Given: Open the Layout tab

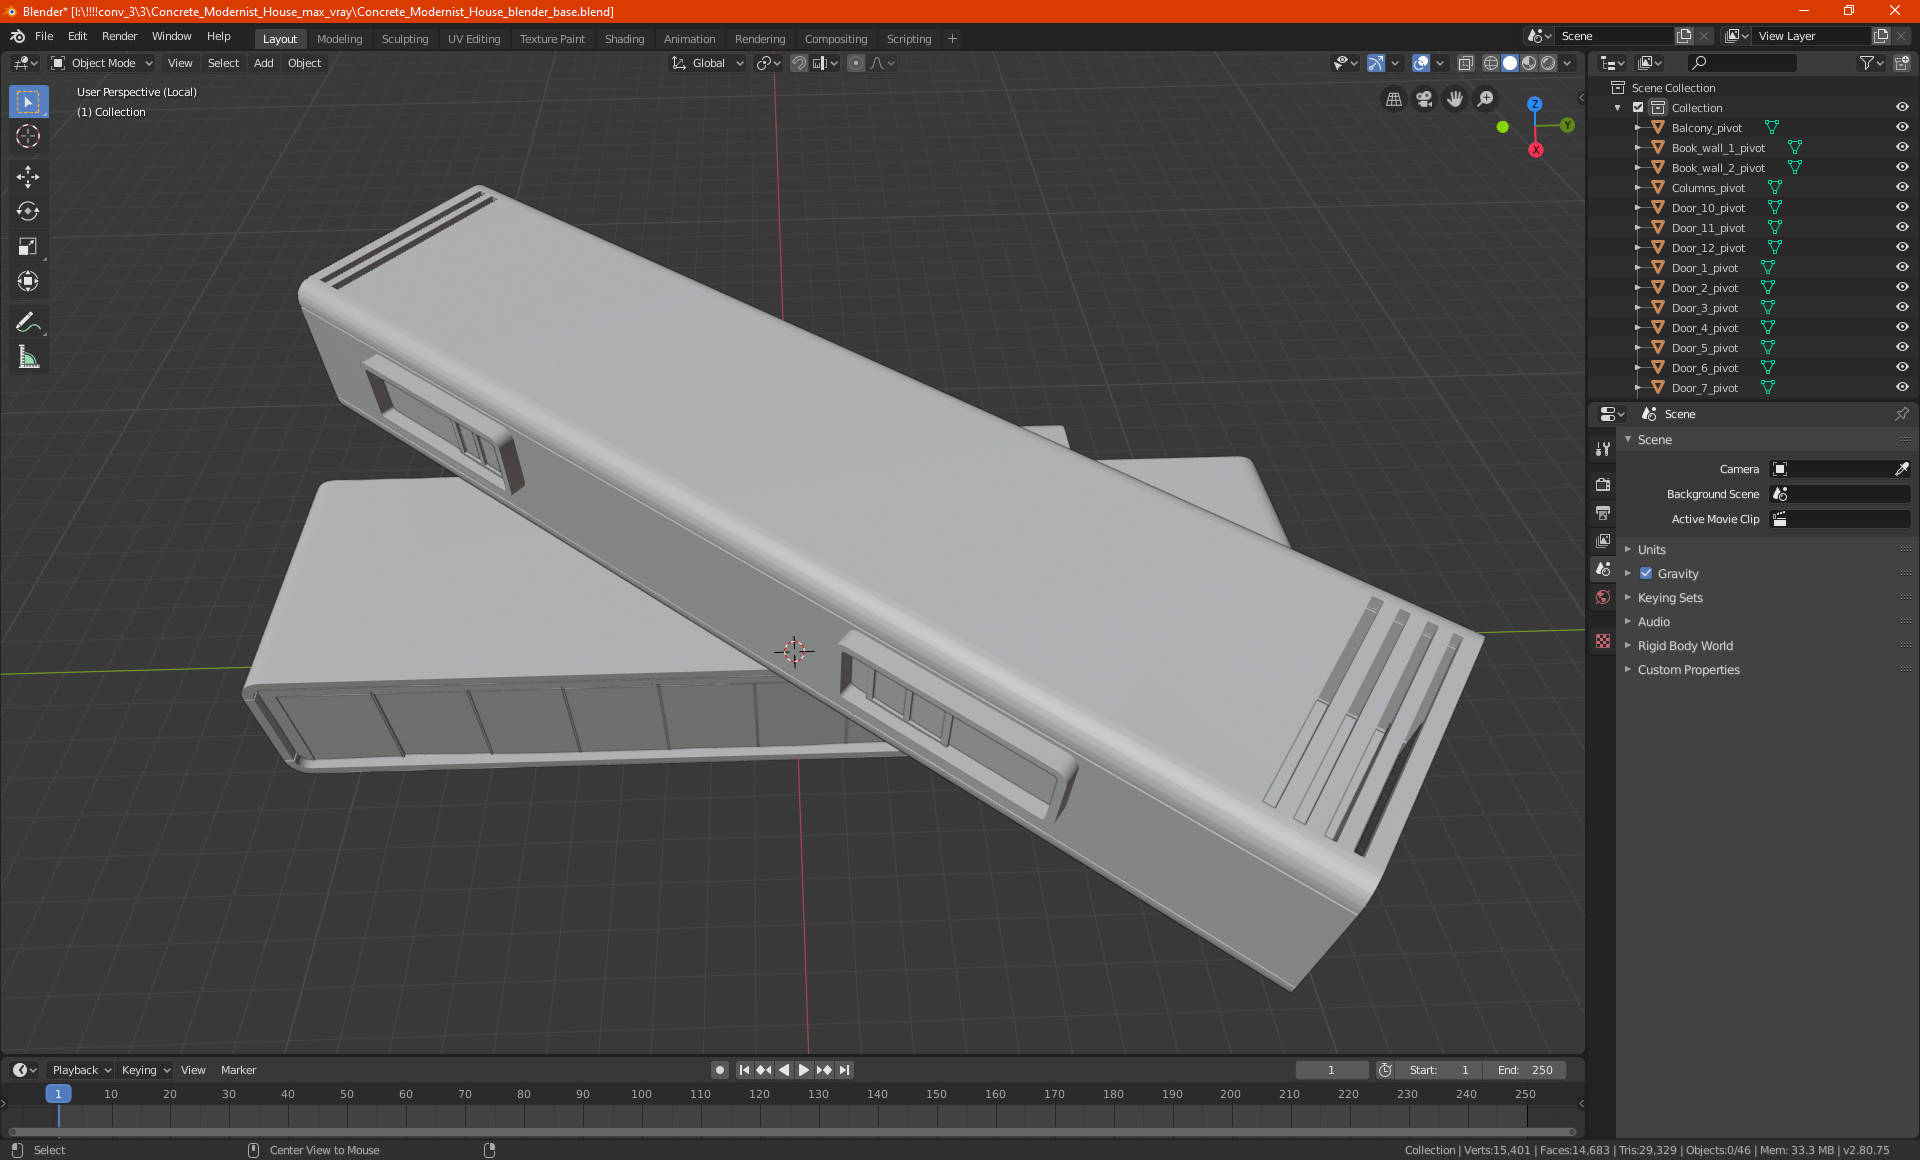Looking at the screenshot, I should click(x=280, y=37).
